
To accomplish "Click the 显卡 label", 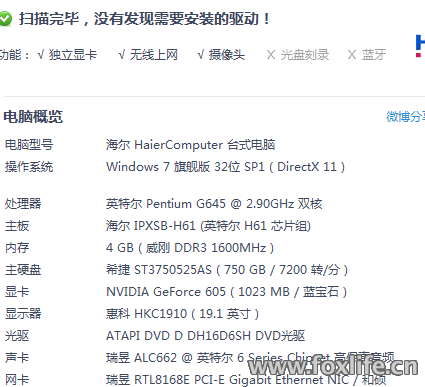I will 17,292.
